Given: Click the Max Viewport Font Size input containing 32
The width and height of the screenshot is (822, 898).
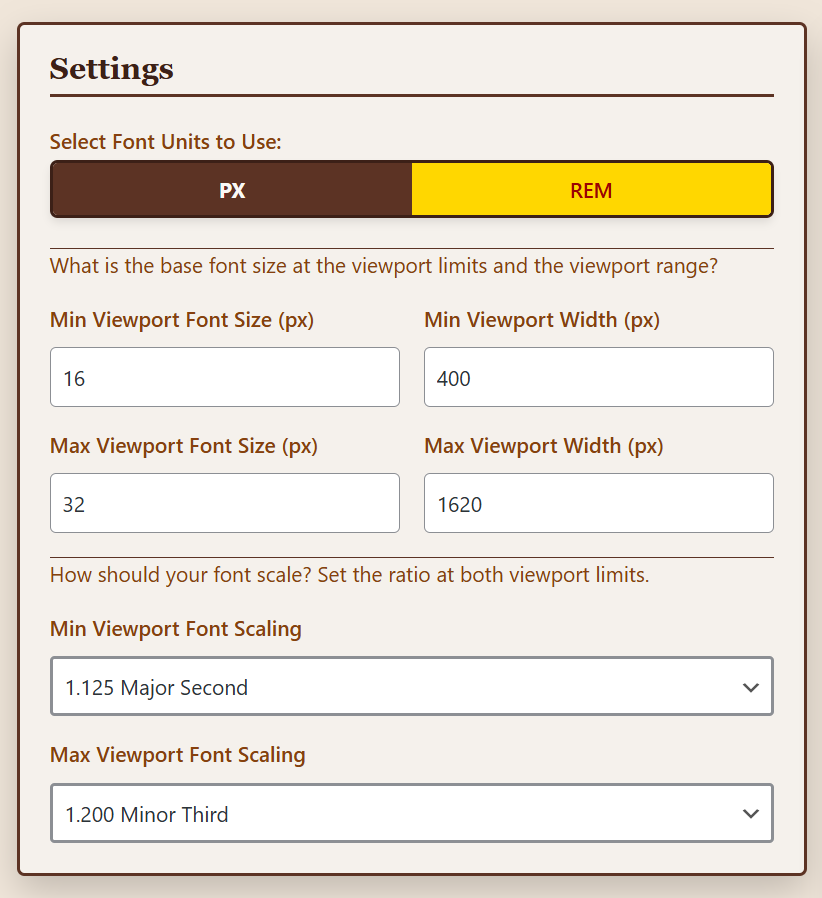Looking at the screenshot, I should pyautogui.click(x=224, y=503).
